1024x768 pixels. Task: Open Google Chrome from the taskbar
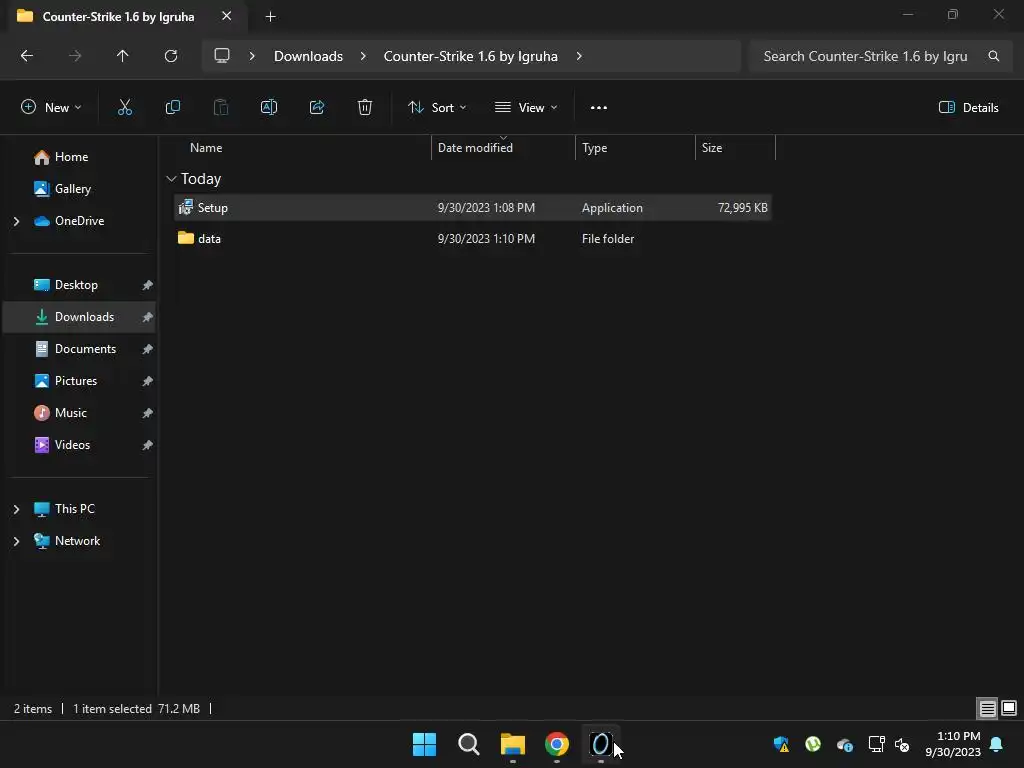[x=557, y=744]
